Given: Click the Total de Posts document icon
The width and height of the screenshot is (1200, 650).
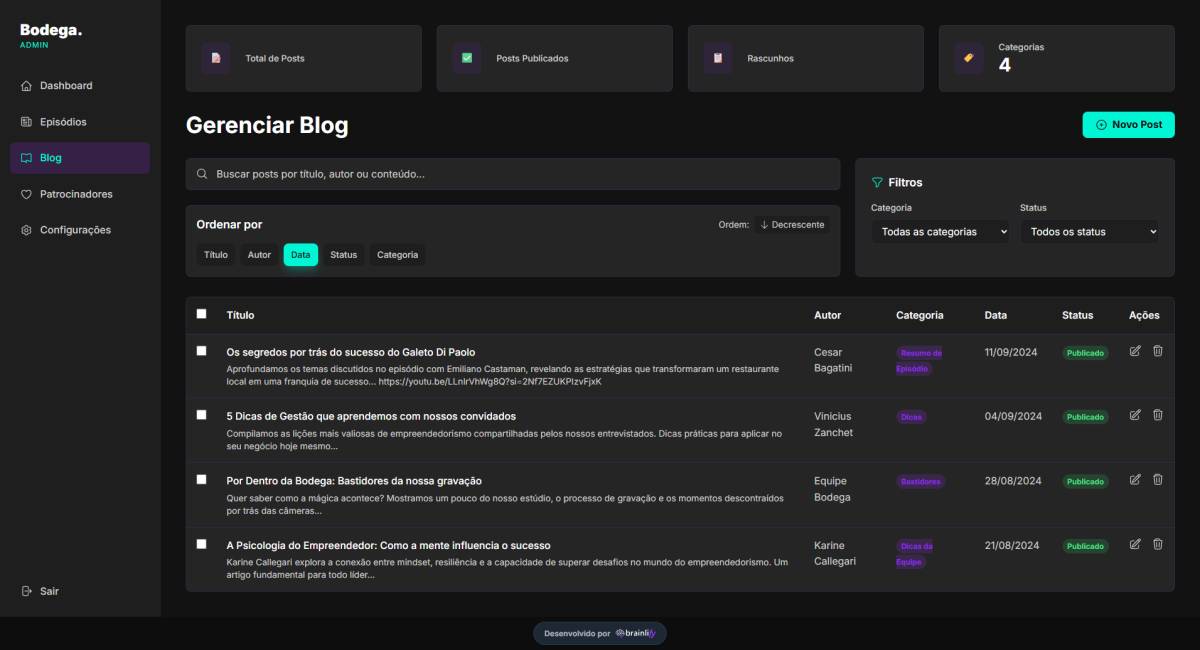Looking at the screenshot, I should tap(215, 58).
